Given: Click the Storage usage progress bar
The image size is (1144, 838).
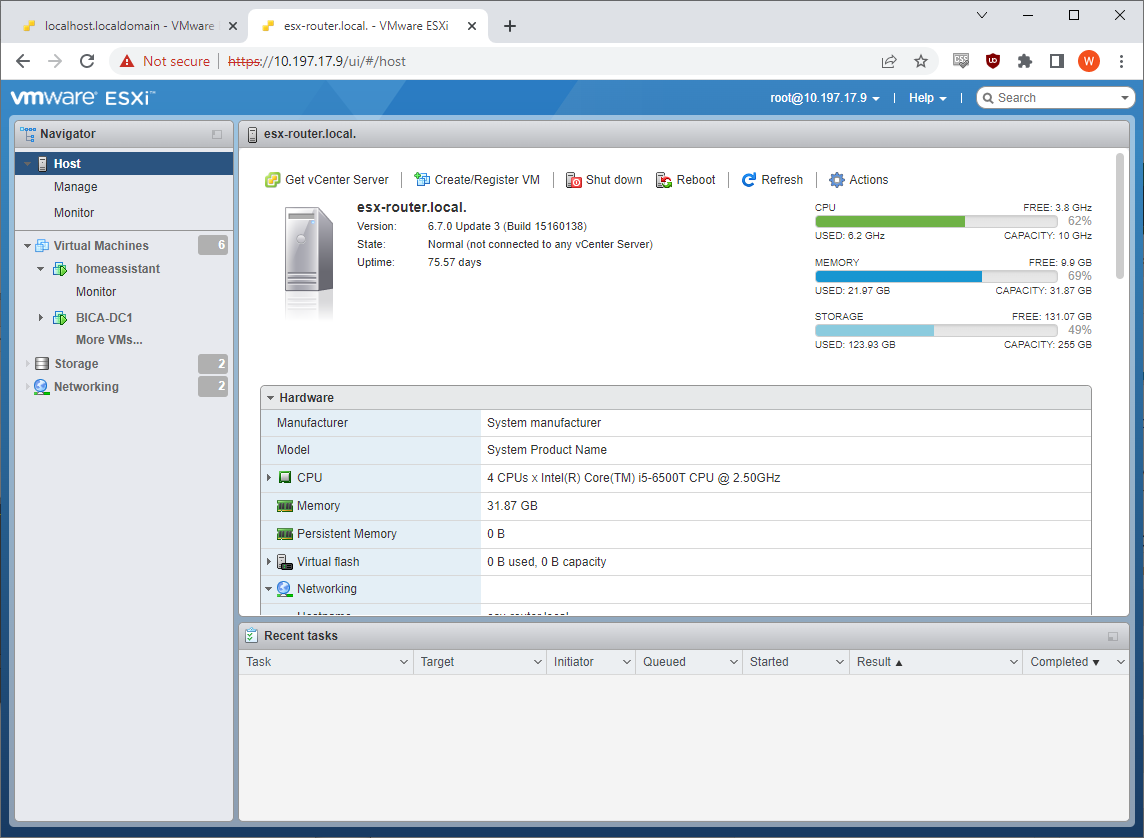Looking at the screenshot, I should [936, 330].
